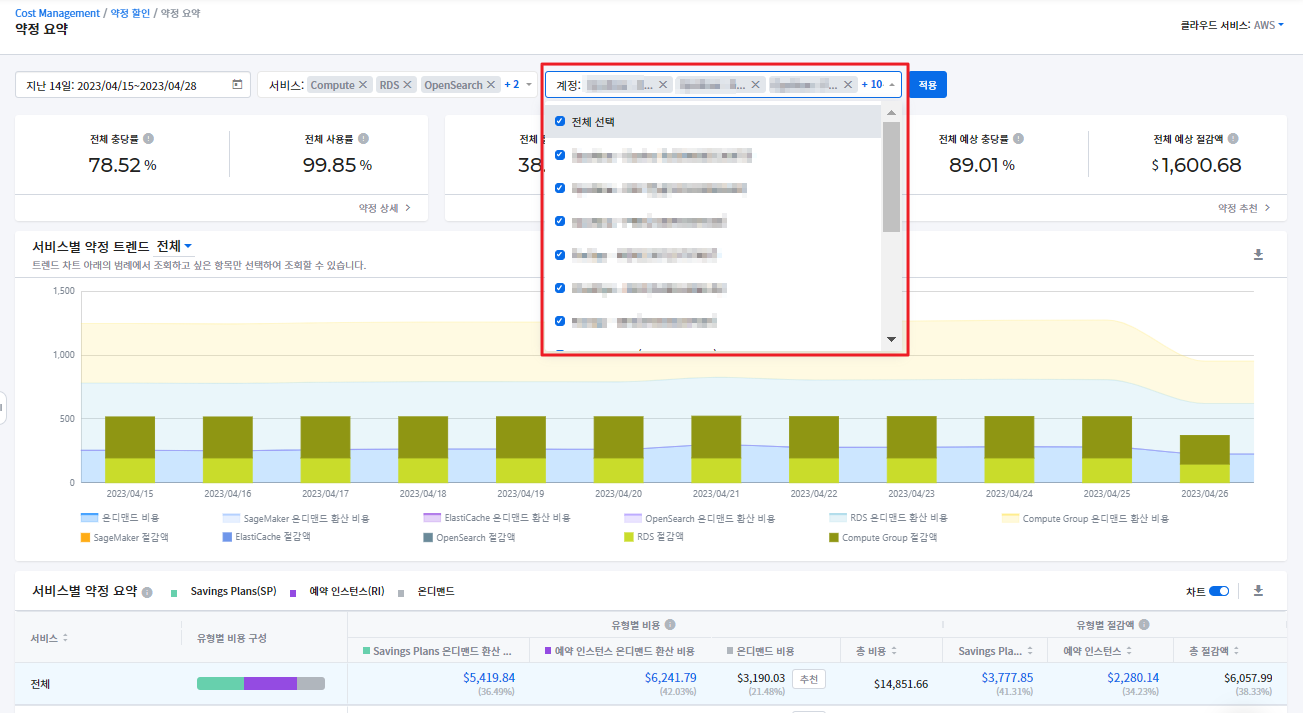This screenshot has width=1303, height=713.
Task: Click the 적용 apply button
Action: (x=927, y=85)
